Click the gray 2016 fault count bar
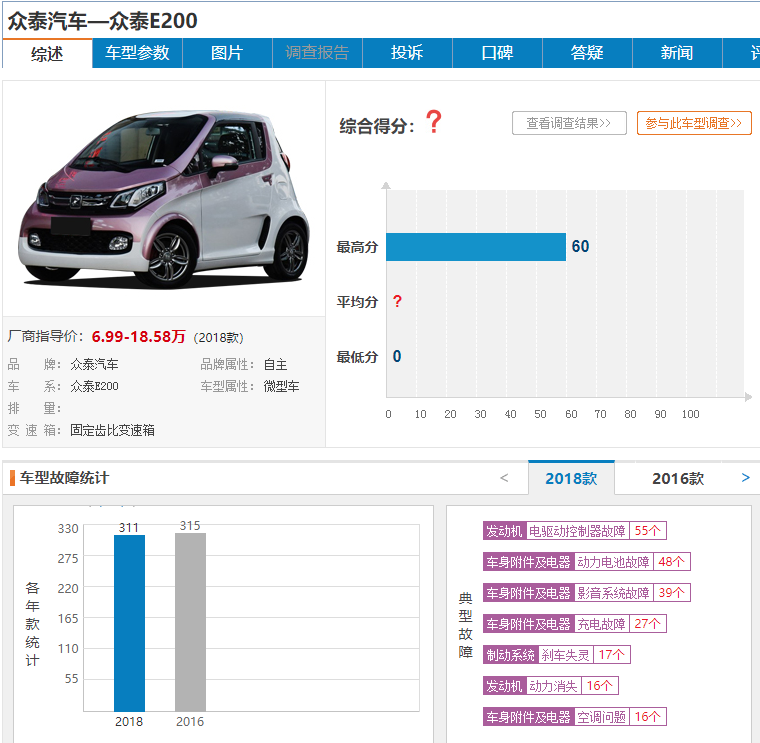Viewport: 760px width, 743px height. (x=190, y=622)
